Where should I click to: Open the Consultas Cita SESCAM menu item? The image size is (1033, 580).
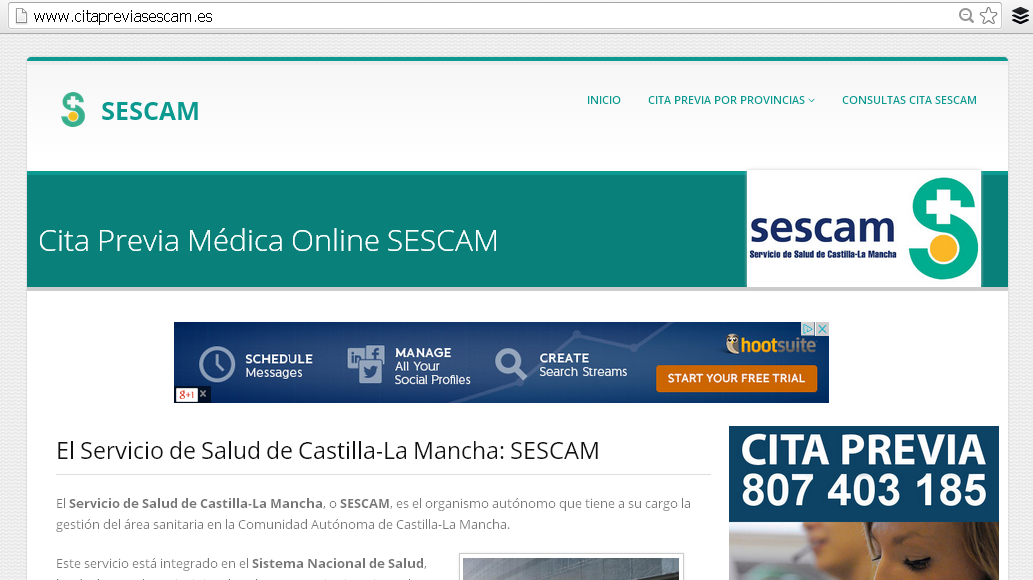[909, 100]
